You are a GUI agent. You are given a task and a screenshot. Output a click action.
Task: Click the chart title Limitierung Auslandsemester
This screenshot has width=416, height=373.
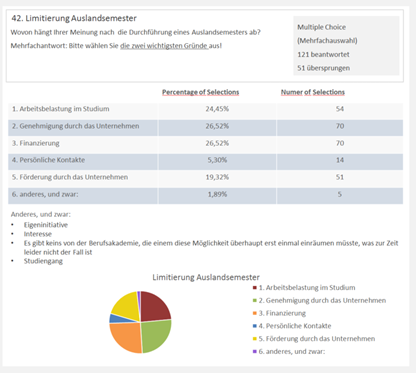coord(206,277)
